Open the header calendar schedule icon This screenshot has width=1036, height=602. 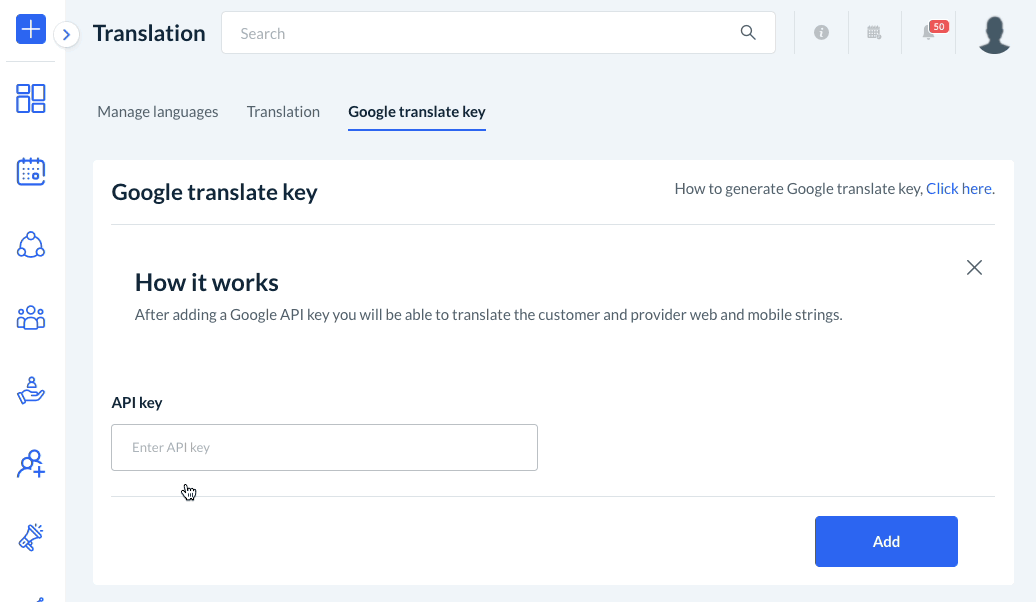click(874, 33)
